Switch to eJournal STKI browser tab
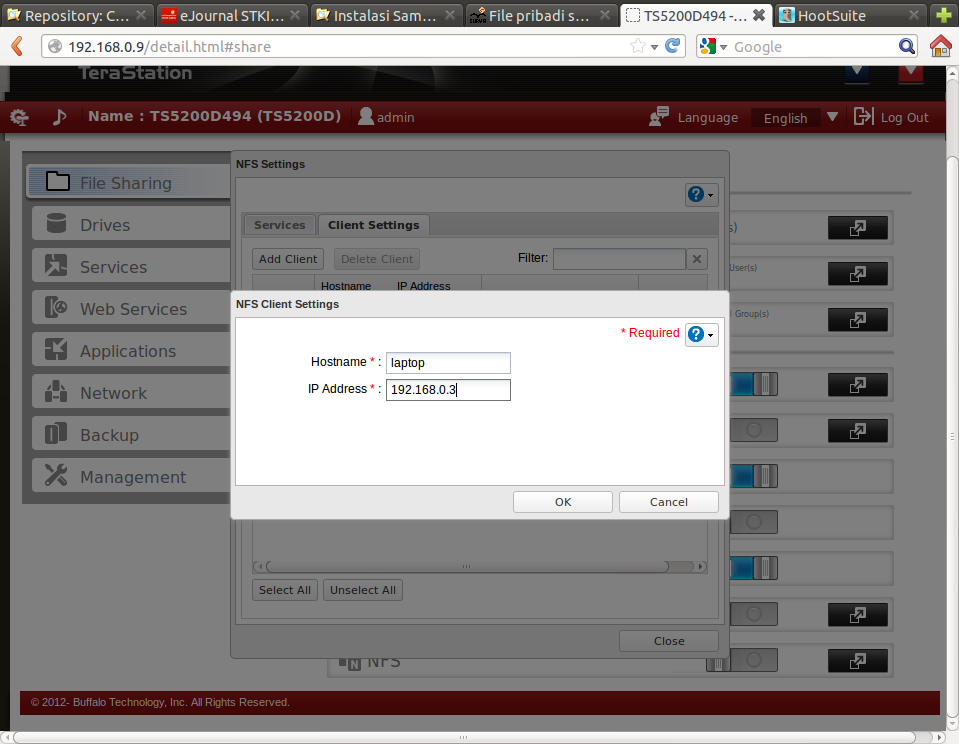Image resolution: width=959 pixels, height=744 pixels. pyautogui.click(x=231, y=15)
